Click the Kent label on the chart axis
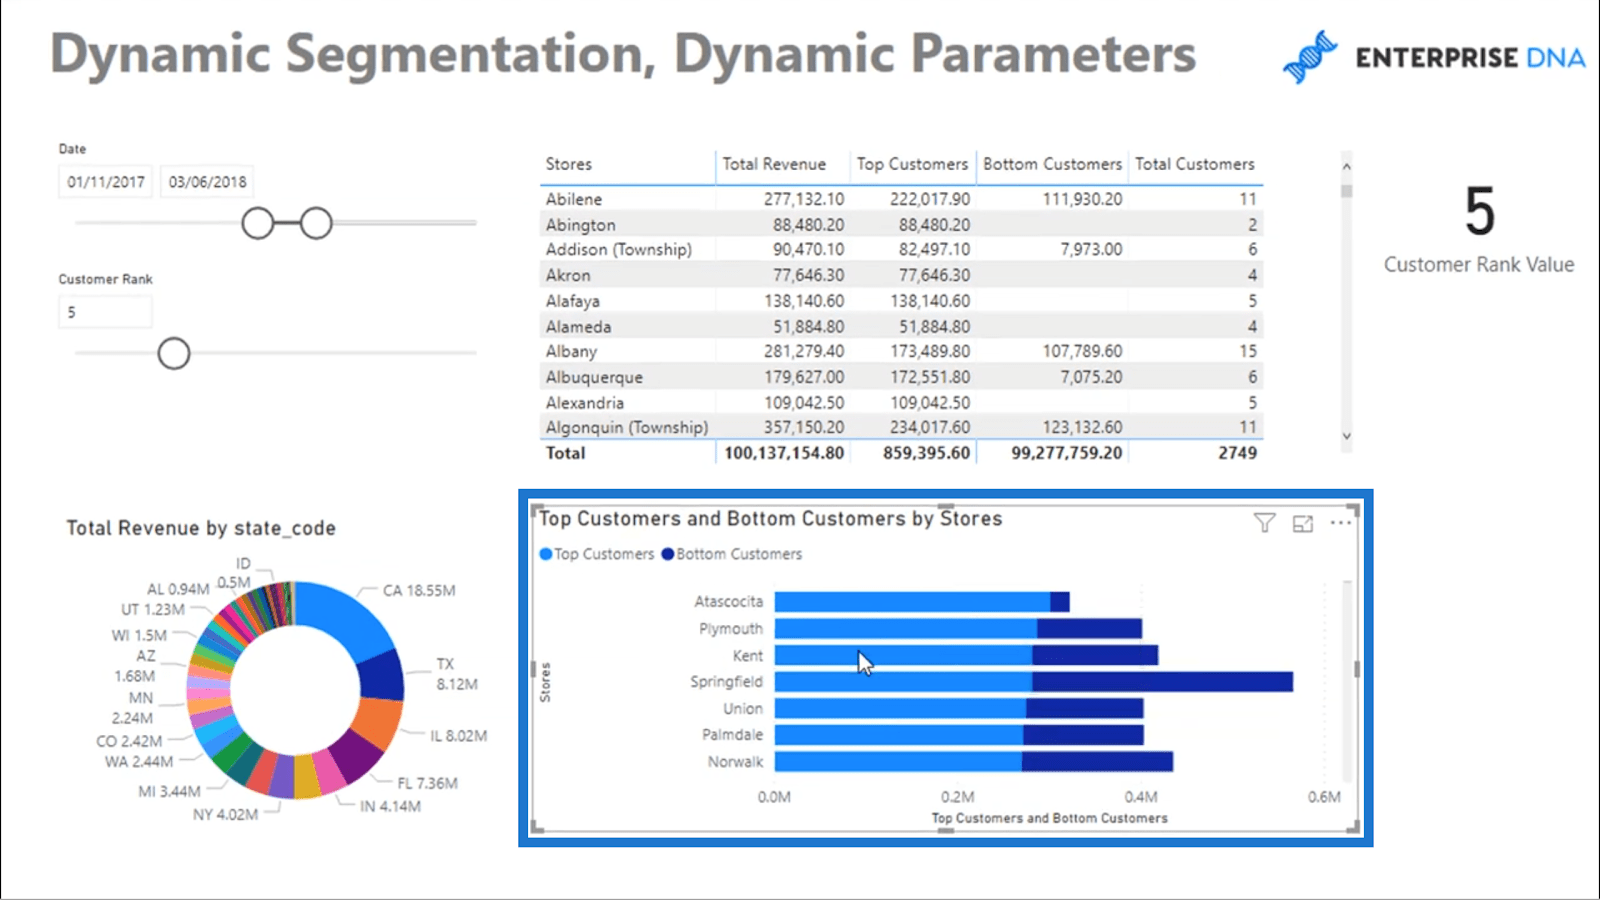This screenshot has height=900, width=1600. click(747, 656)
